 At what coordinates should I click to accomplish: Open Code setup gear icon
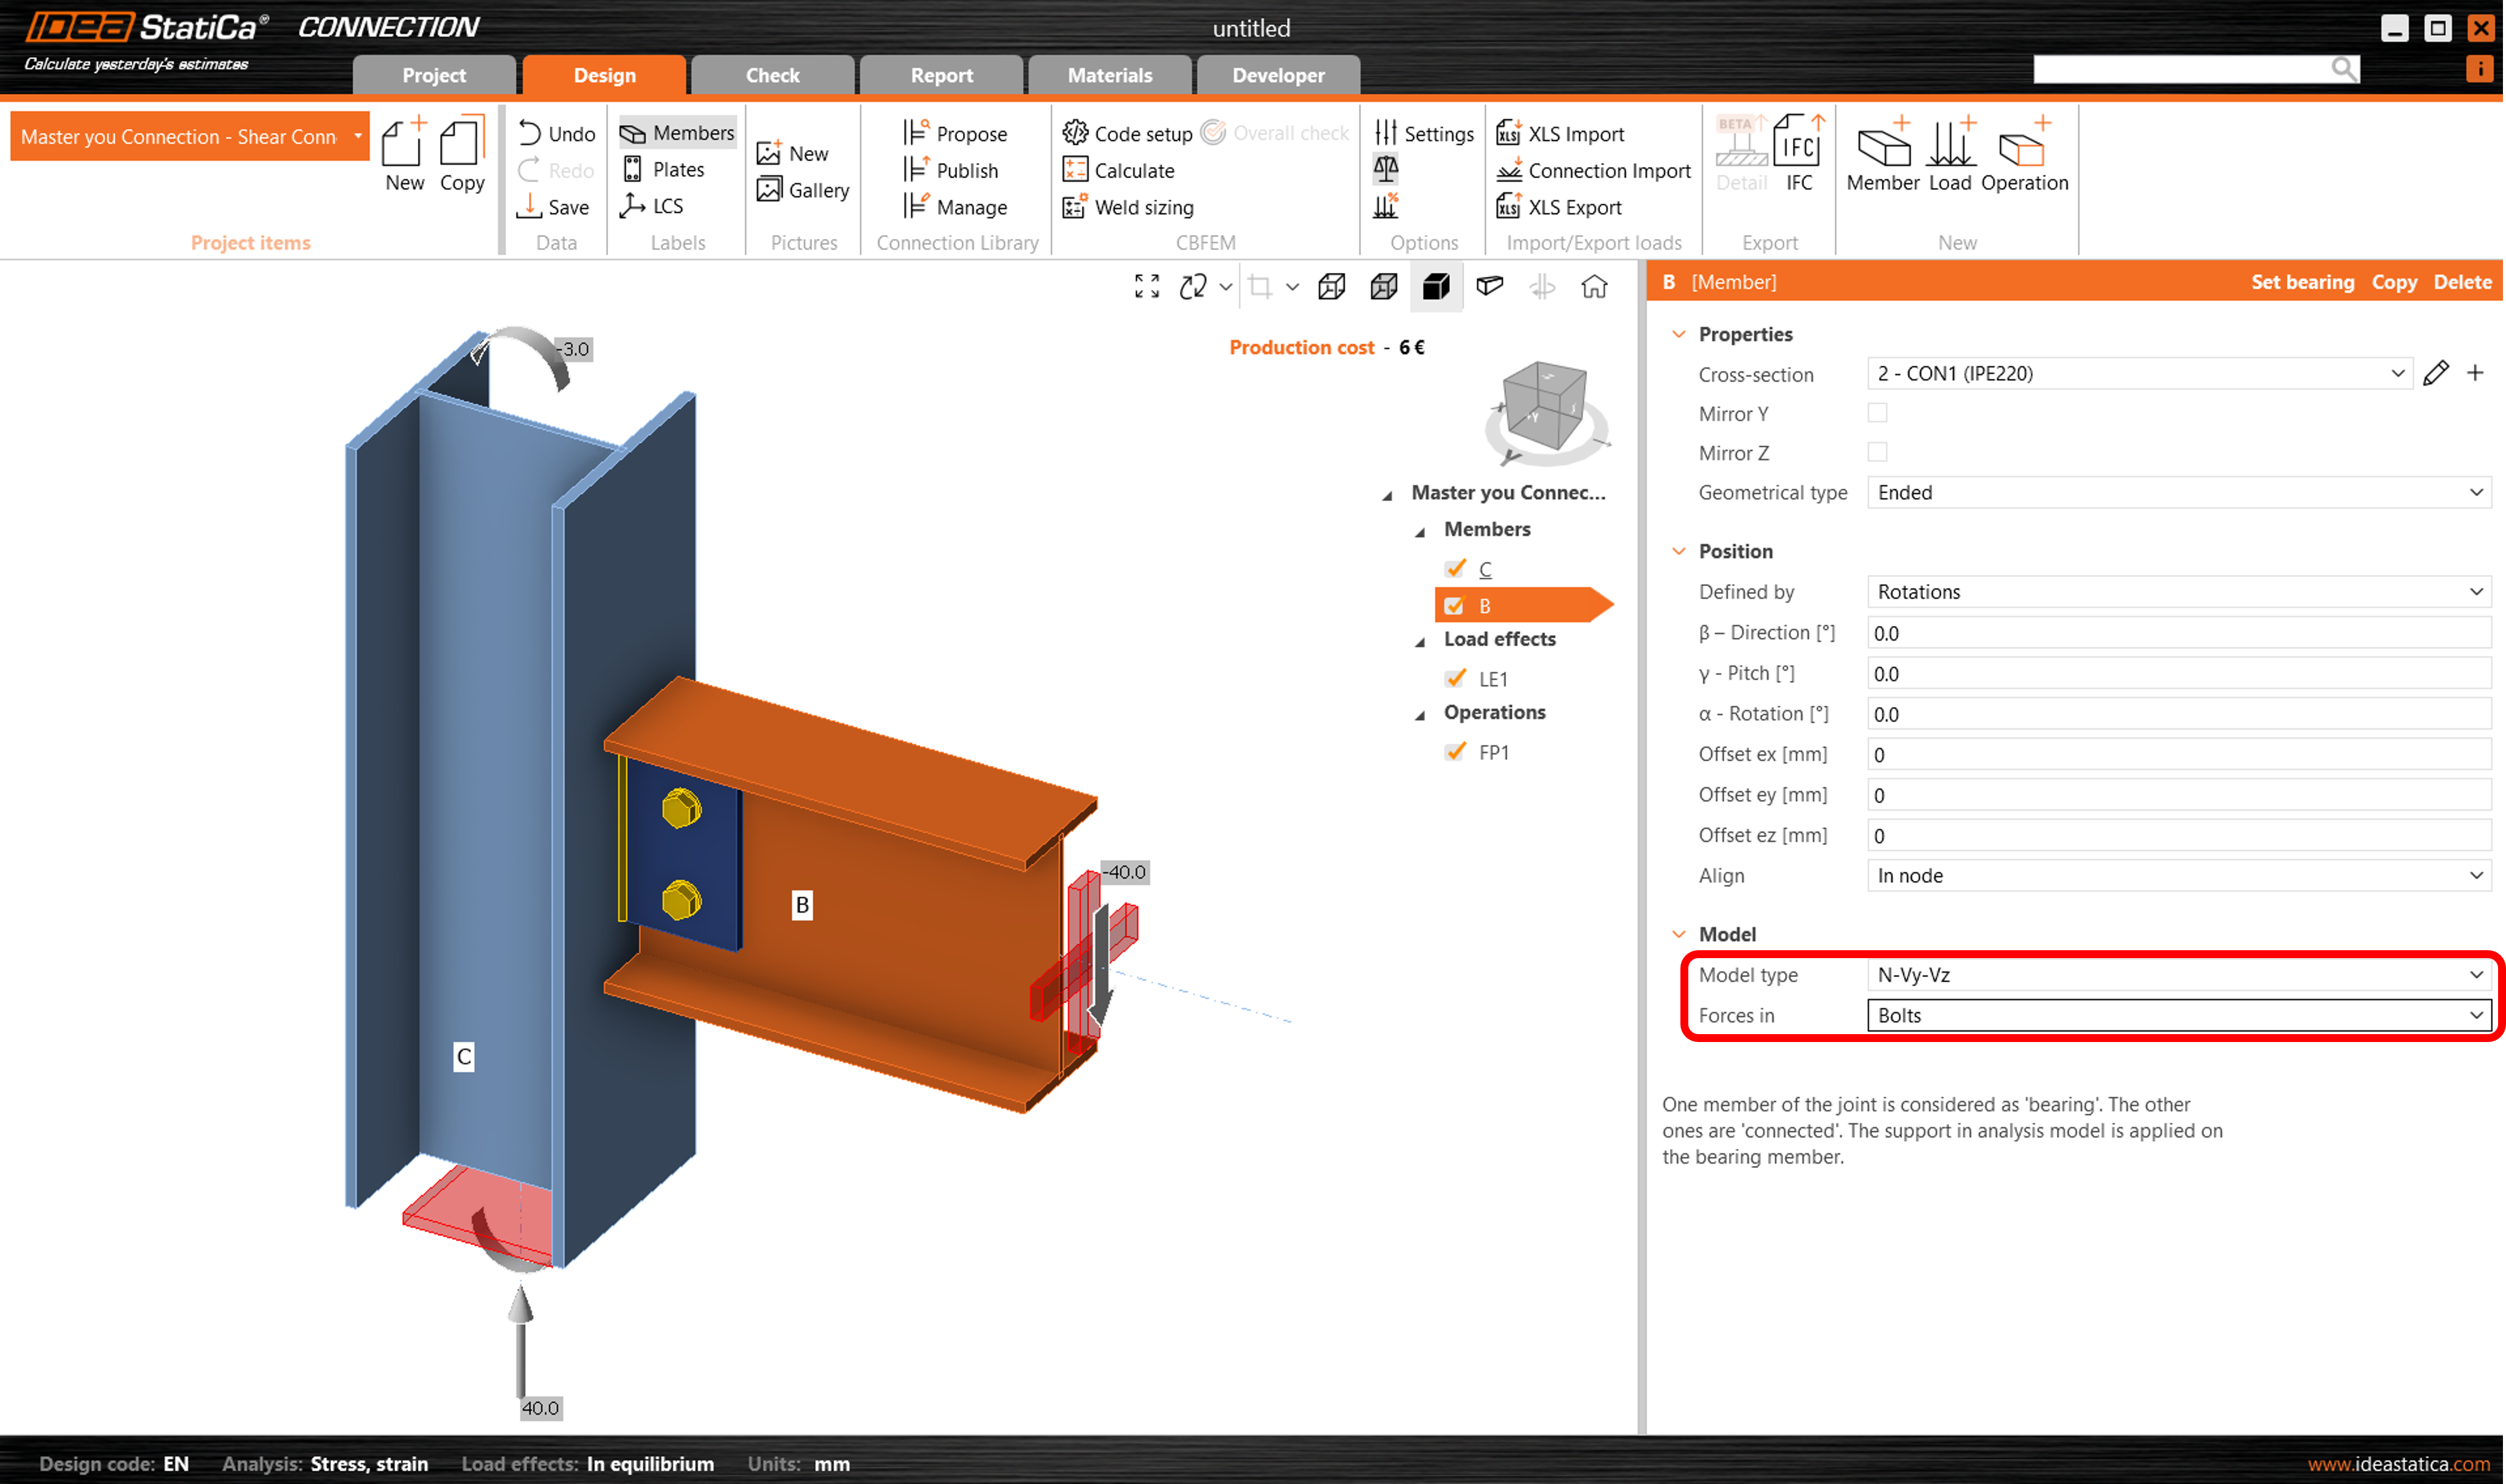click(x=1075, y=133)
